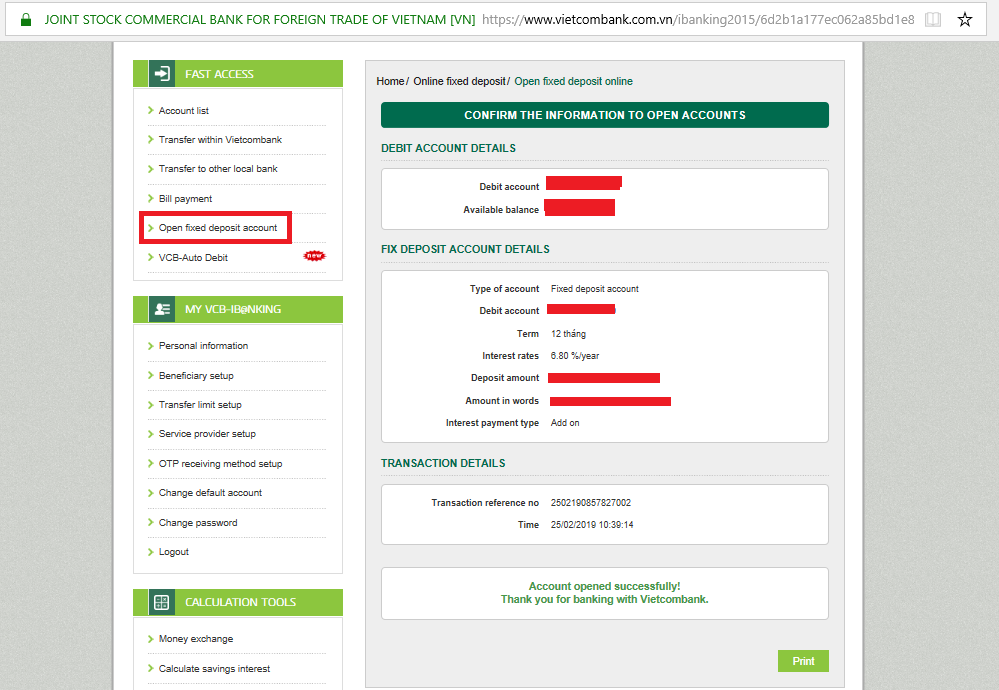Click the arrow bullet beside Account list

(151, 110)
